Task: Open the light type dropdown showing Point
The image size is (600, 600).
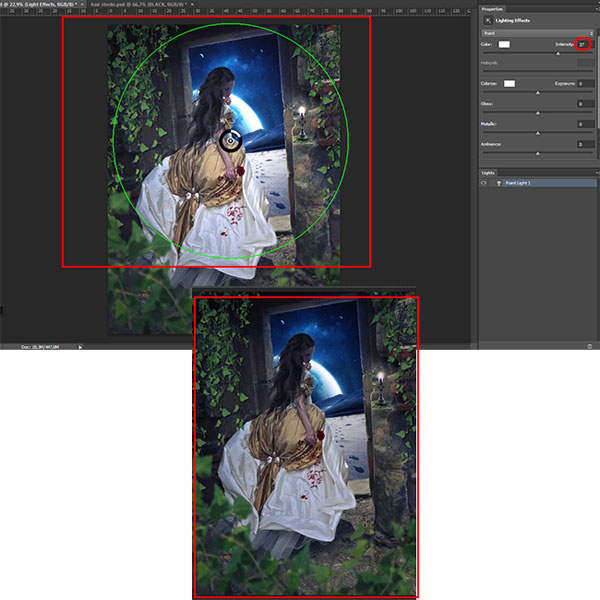Action: (537, 33)
